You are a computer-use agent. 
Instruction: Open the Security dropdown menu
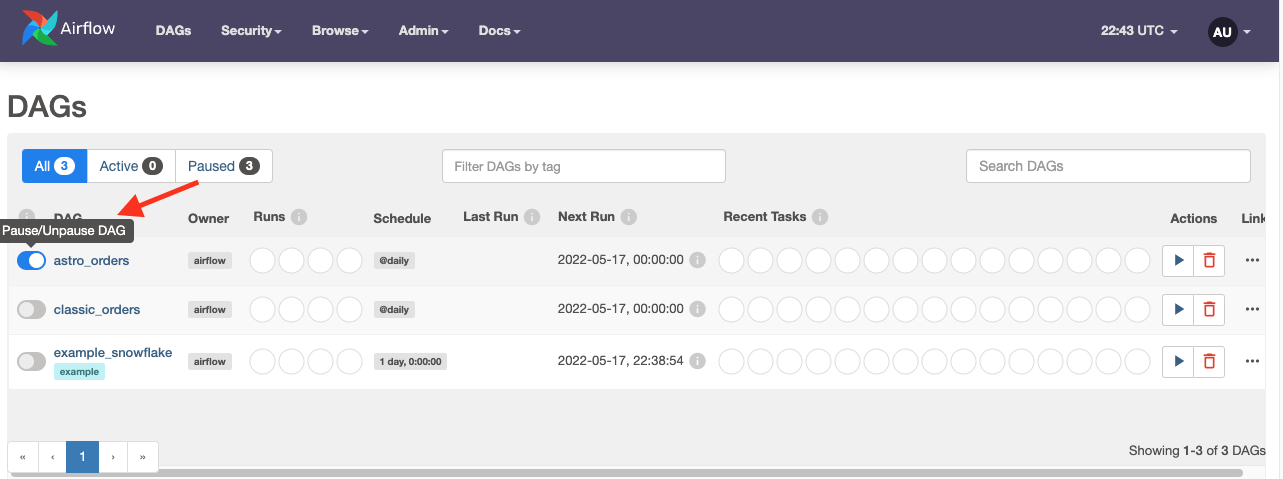click(x=251, y=31)
